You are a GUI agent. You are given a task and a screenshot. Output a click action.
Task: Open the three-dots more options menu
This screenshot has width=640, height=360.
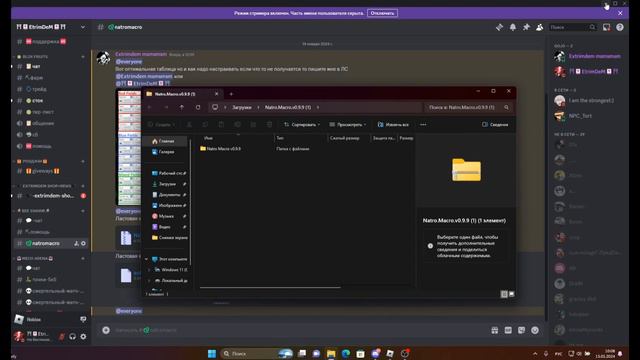(423, 124)
